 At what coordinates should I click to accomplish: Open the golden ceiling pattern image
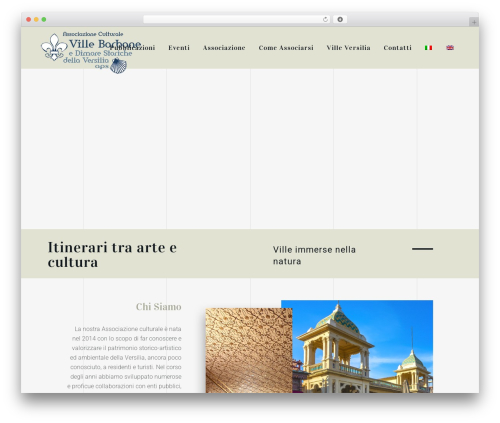249,350
